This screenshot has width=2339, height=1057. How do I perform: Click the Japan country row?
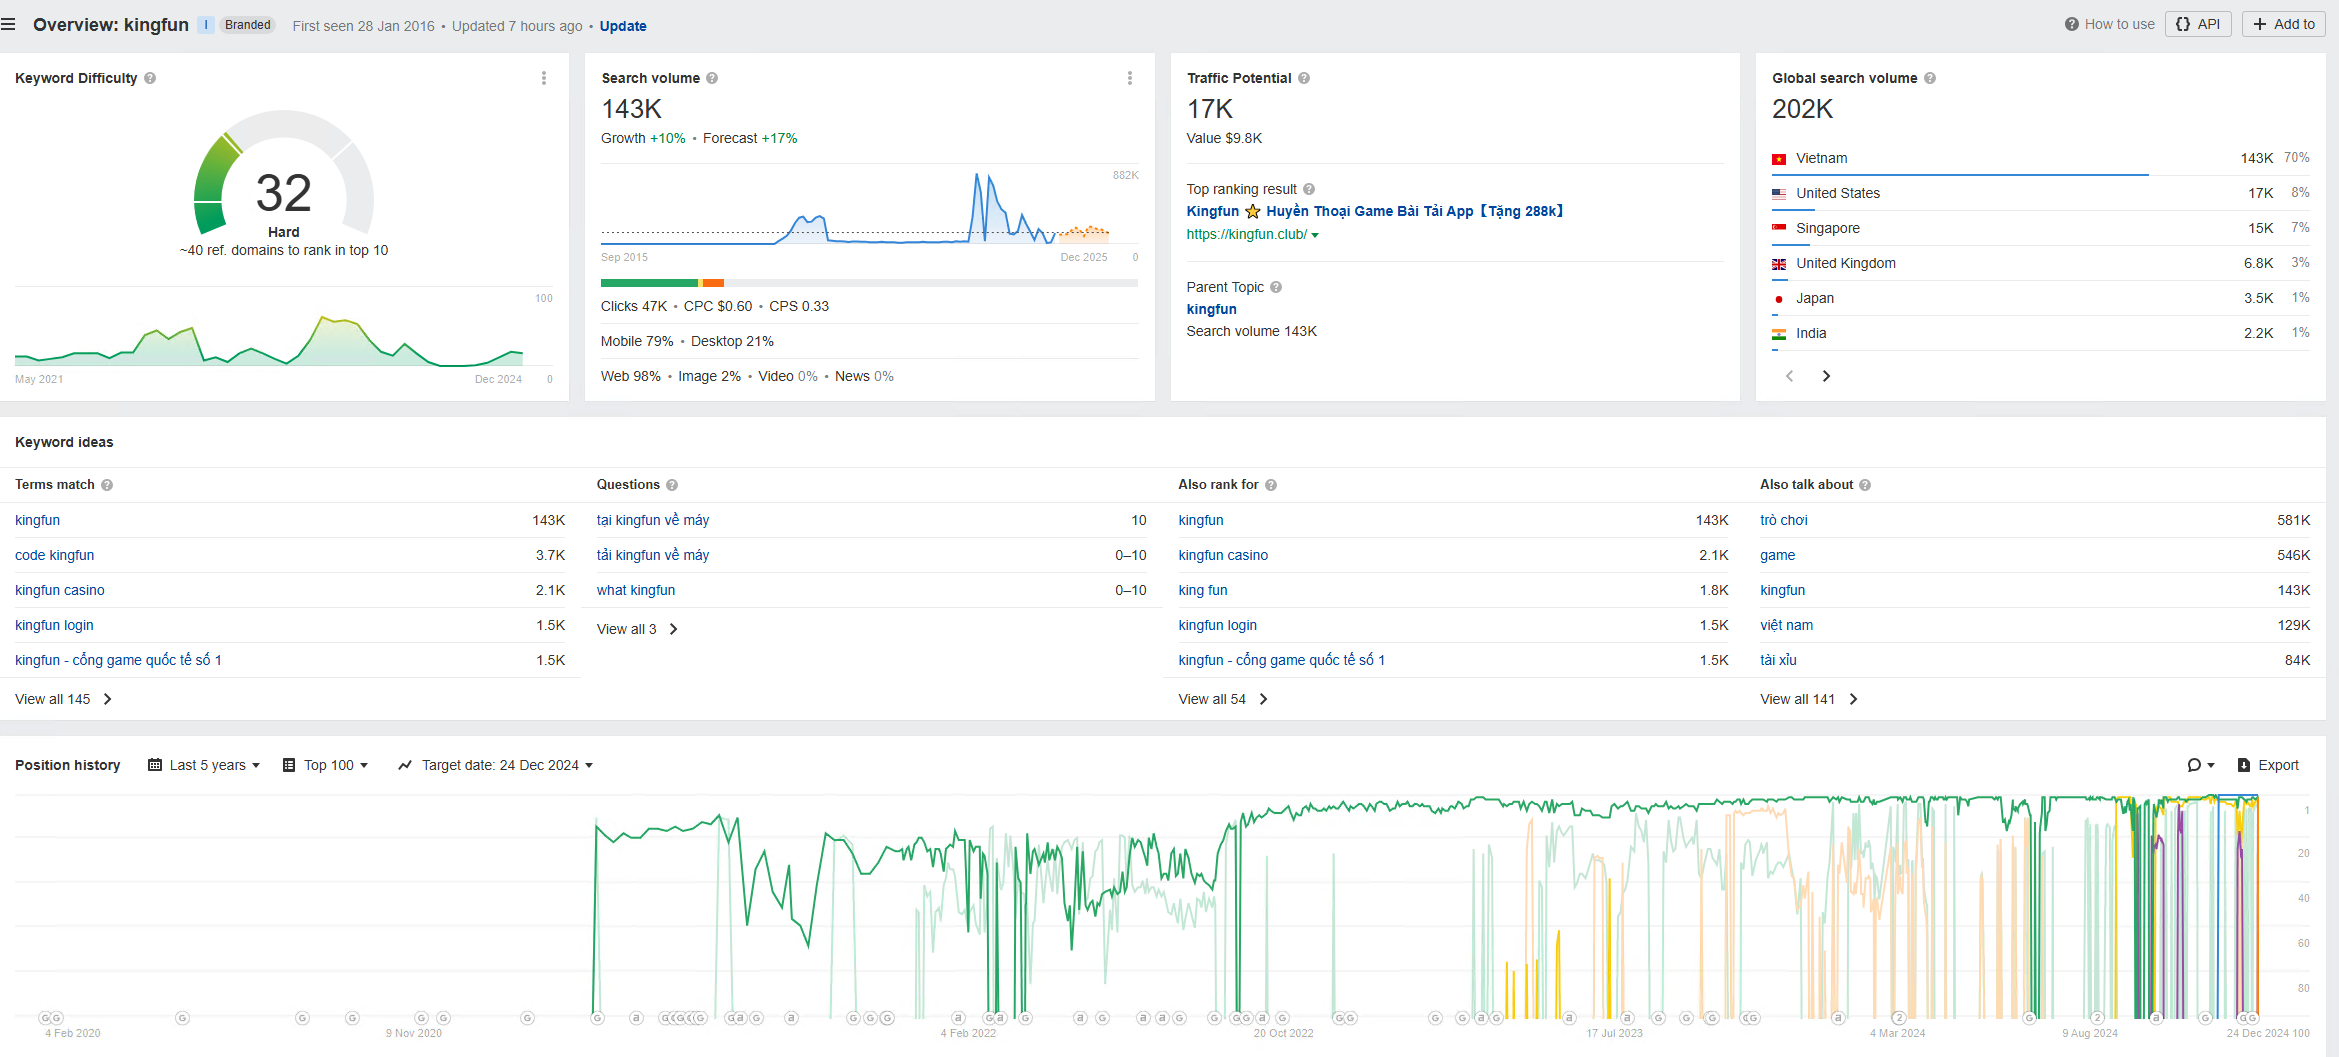pos(2040,298)
